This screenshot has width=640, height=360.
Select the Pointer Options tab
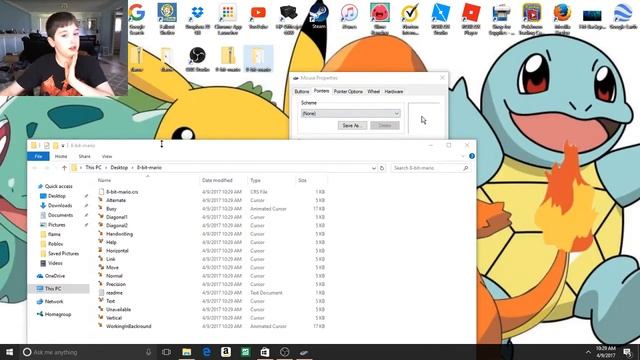(x=348, y=91)
